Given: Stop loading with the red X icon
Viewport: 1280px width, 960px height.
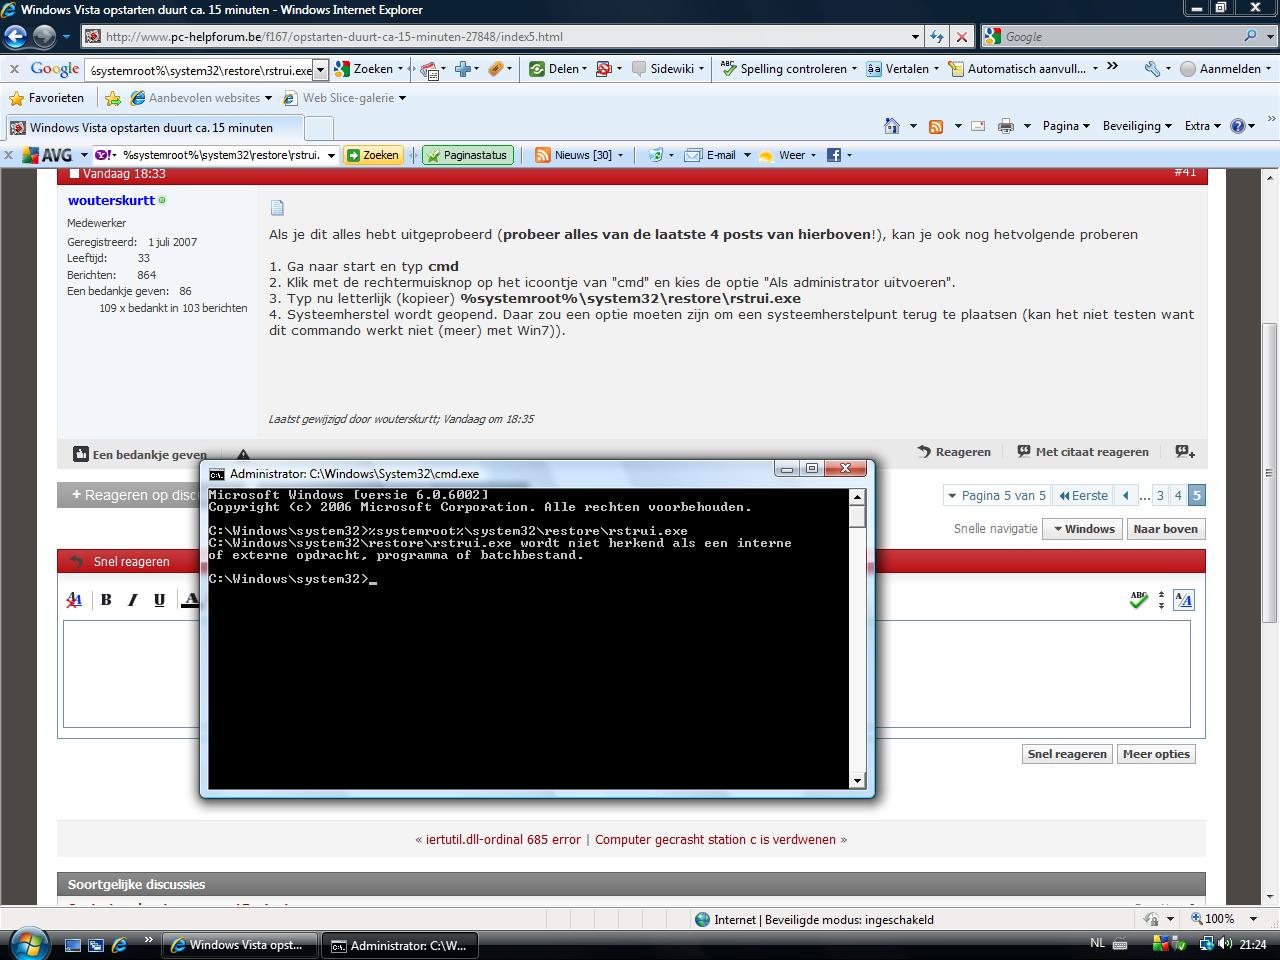Looking at the screenshot, I should [961, 36].
